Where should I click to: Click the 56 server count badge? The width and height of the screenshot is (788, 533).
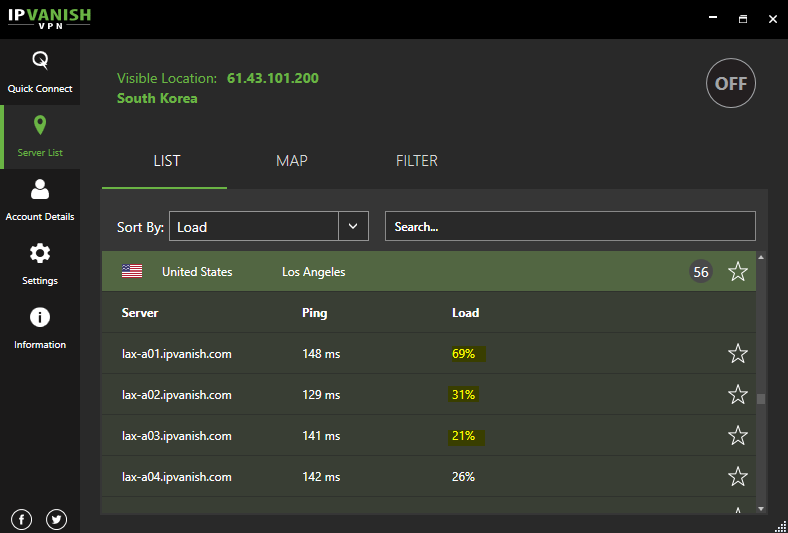[701, 272]
